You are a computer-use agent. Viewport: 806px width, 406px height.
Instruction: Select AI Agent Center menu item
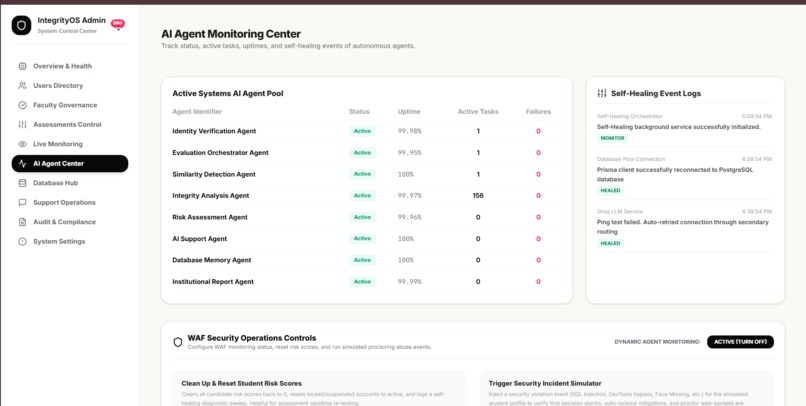[x=70, y=164]
